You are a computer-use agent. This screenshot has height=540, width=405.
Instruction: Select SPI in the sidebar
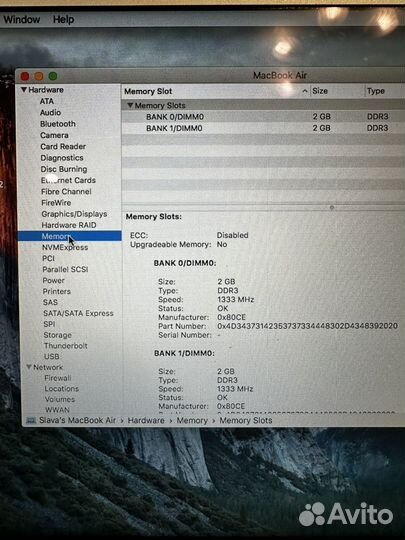click(x=49, y=324)
